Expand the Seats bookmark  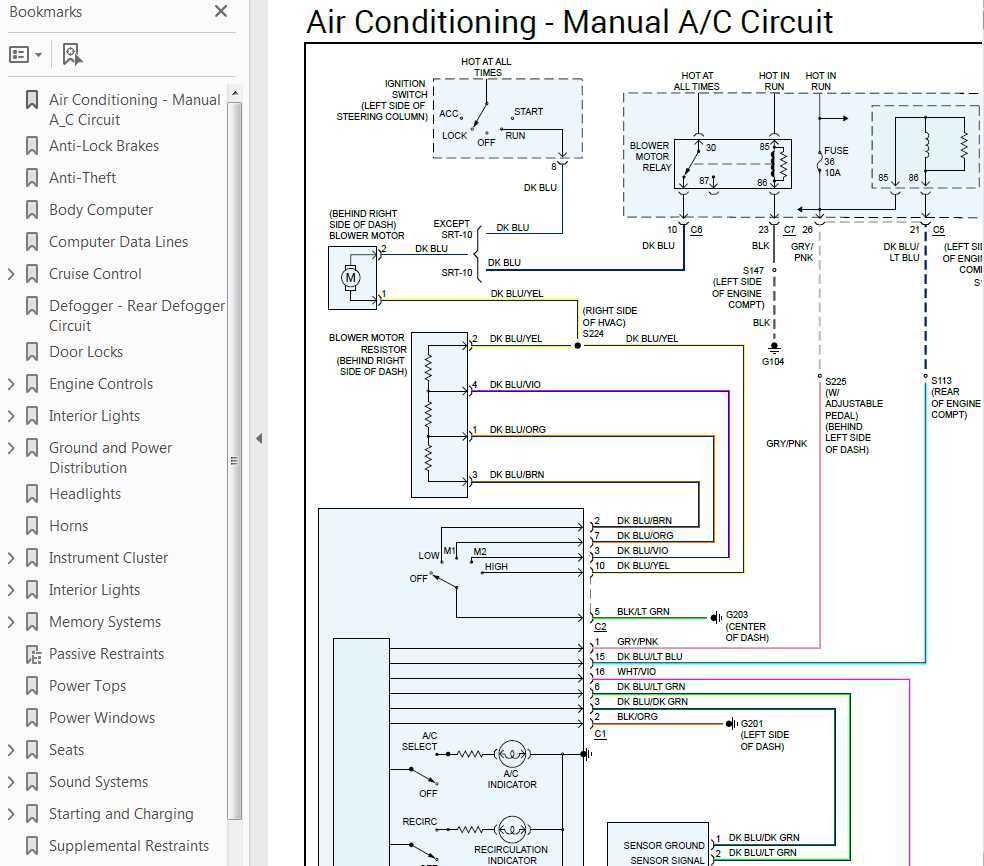pos(11,749)
